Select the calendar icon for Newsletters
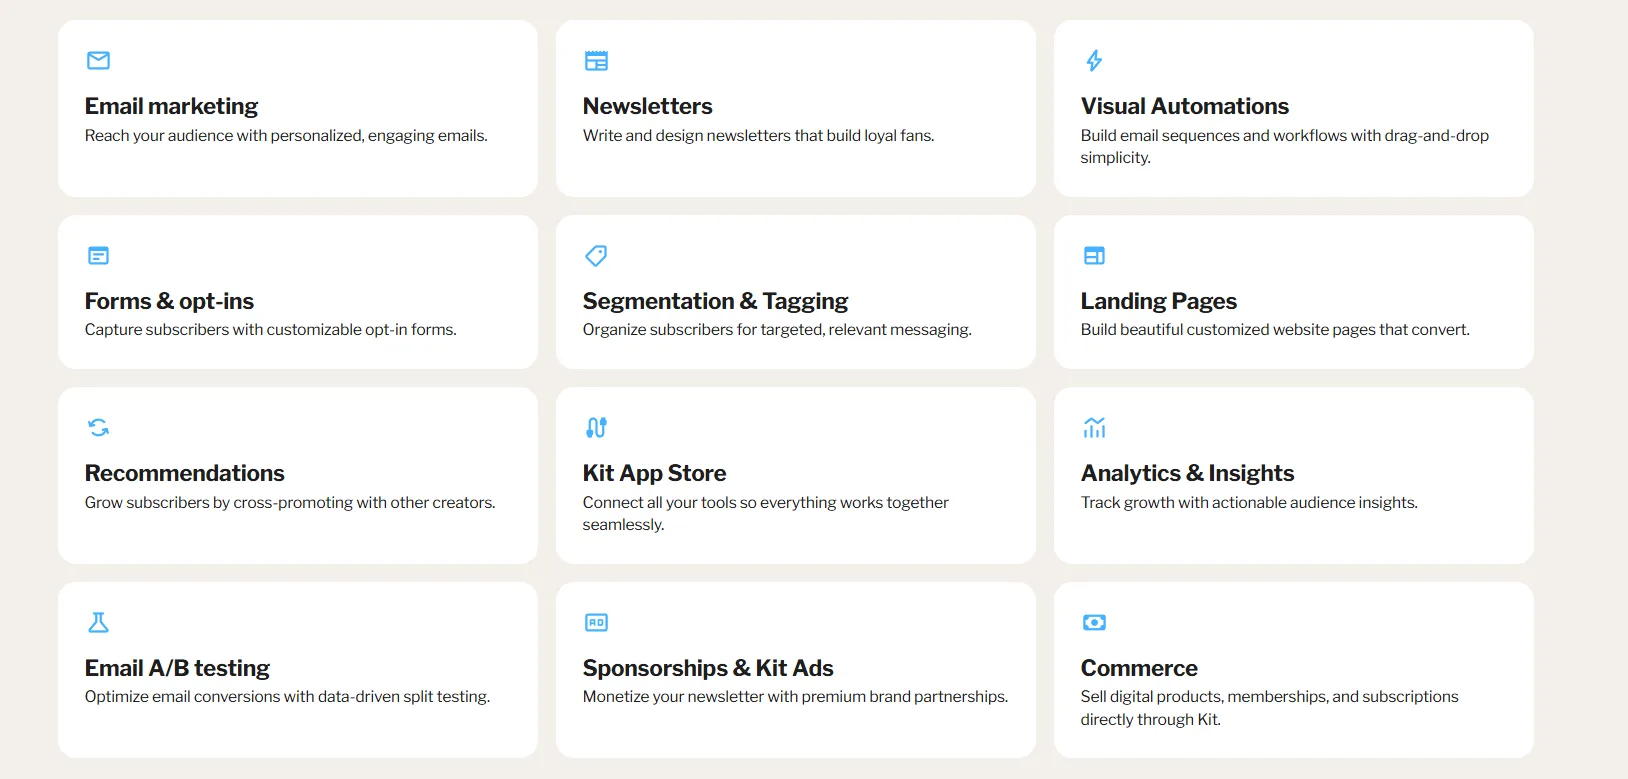The width and height of the screenshot is (1628, 779). pos(596,60)
